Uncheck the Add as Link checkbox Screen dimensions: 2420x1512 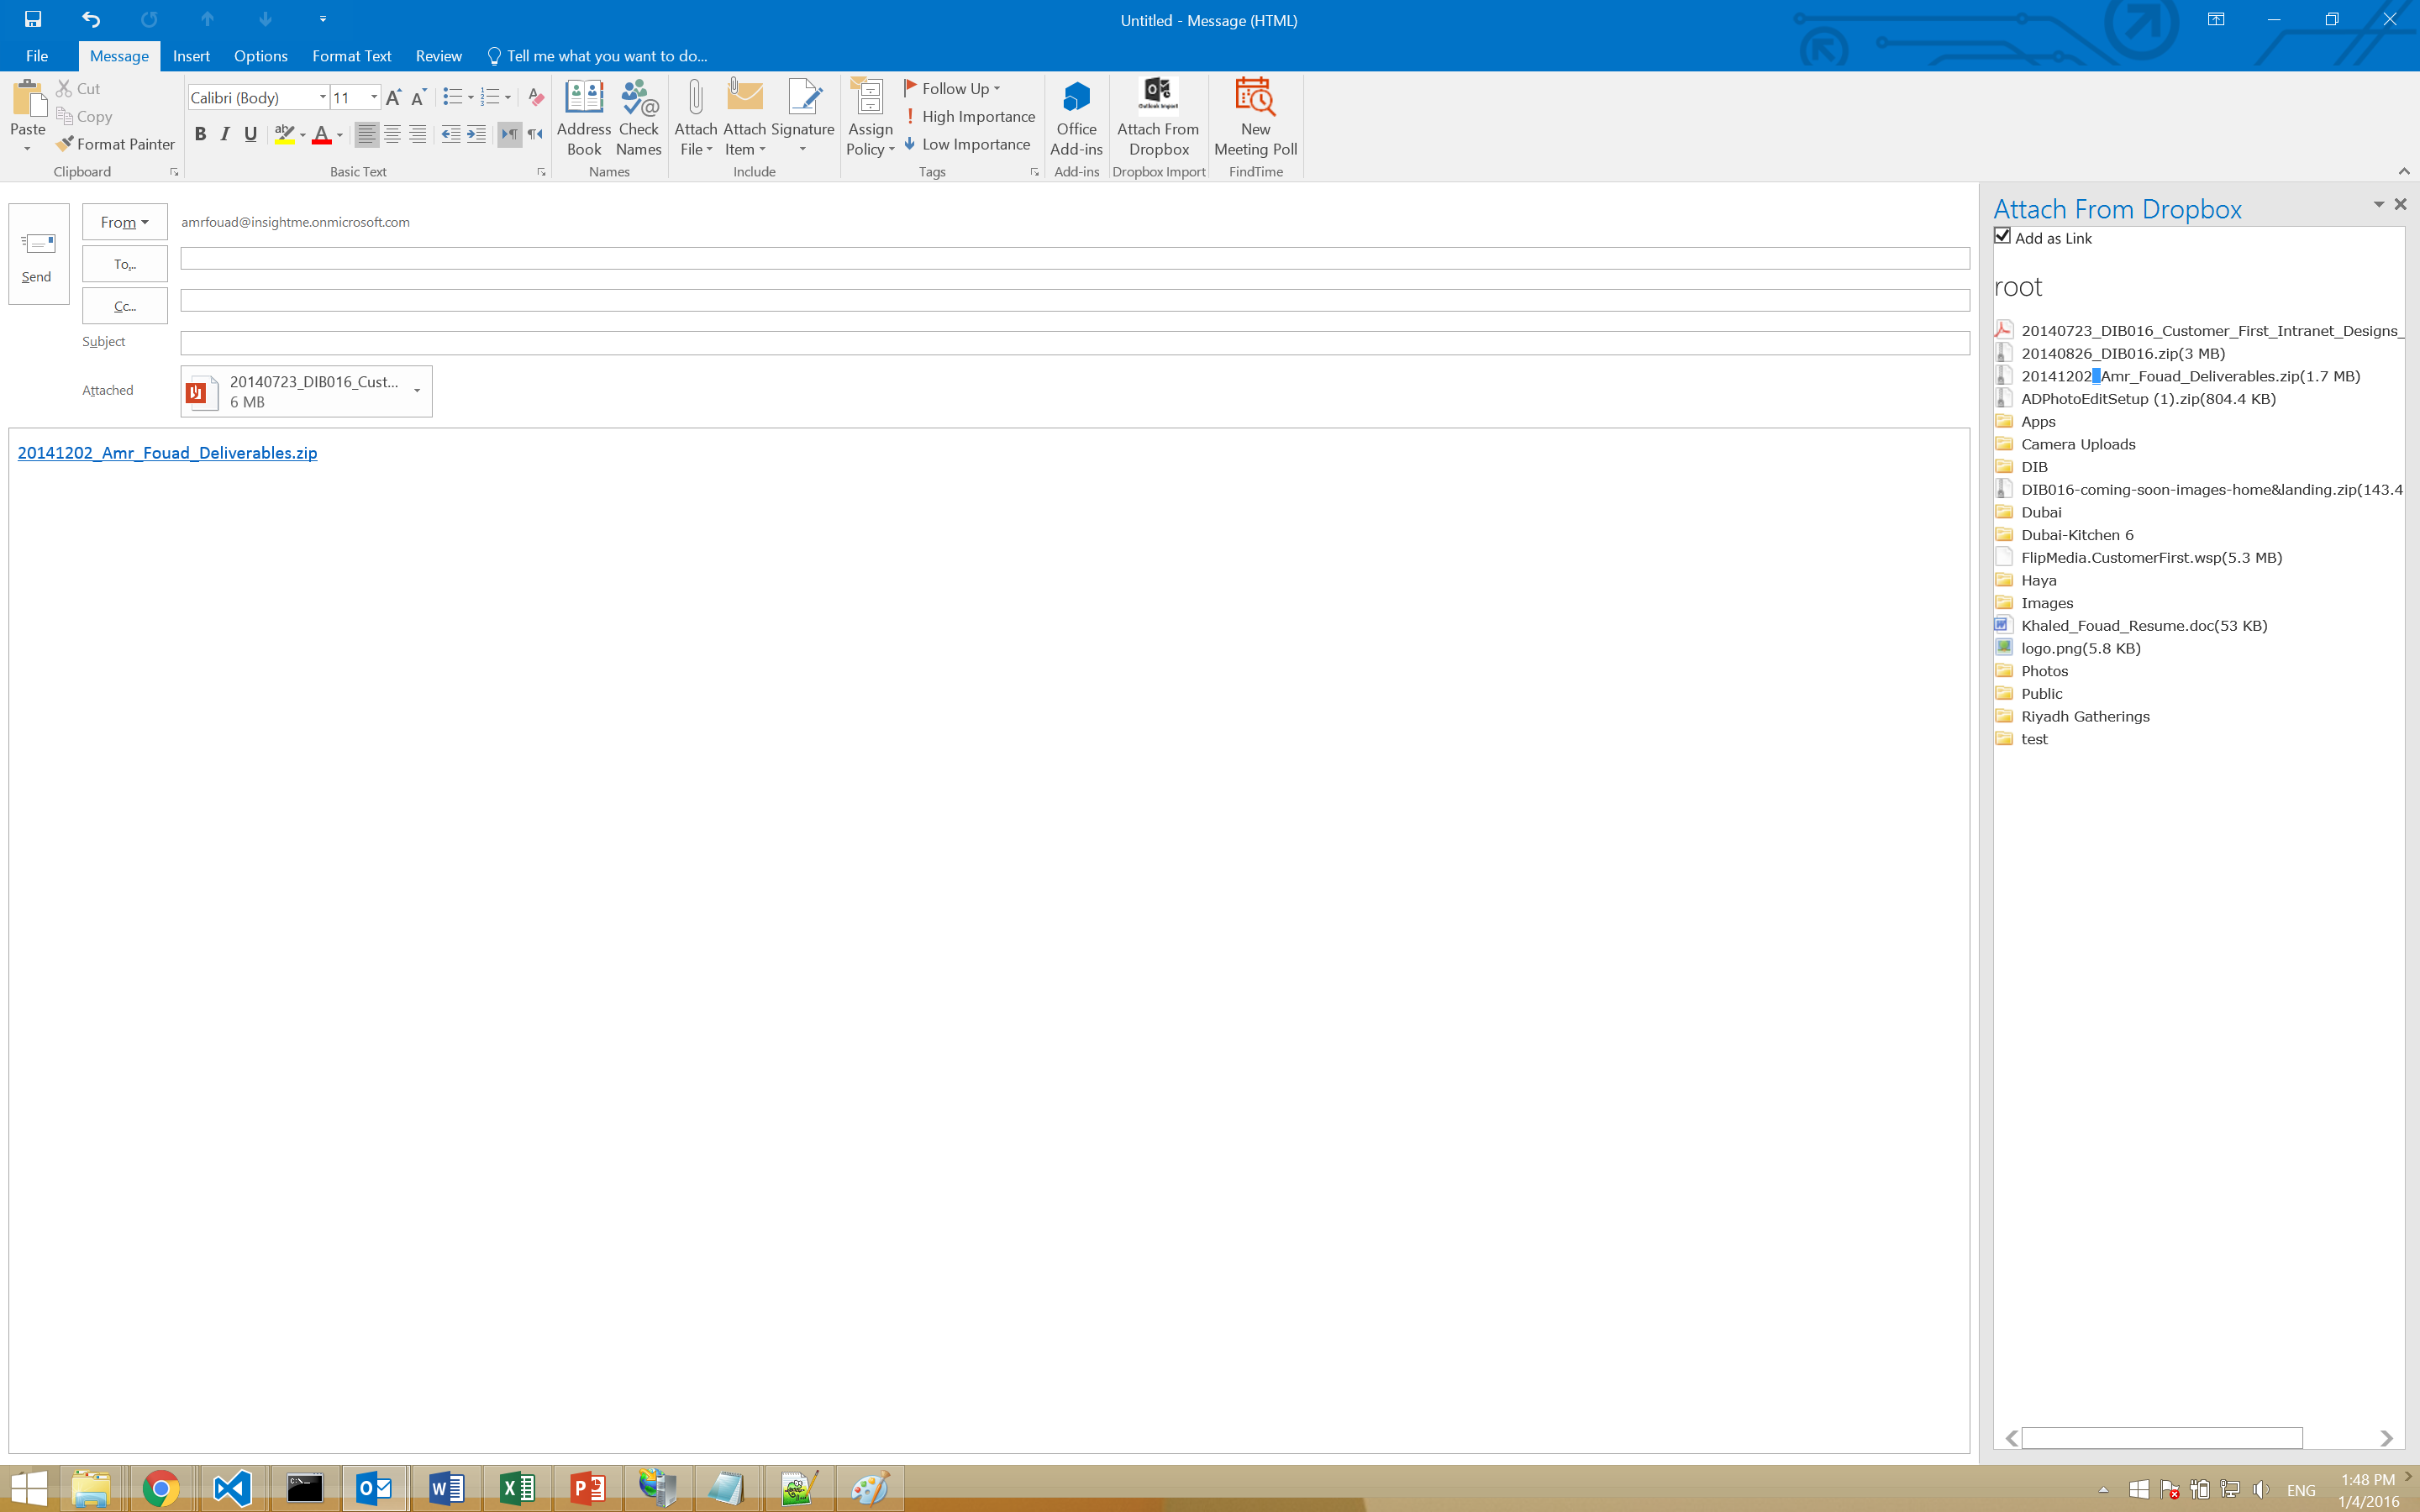click(x=2002, y=236)
